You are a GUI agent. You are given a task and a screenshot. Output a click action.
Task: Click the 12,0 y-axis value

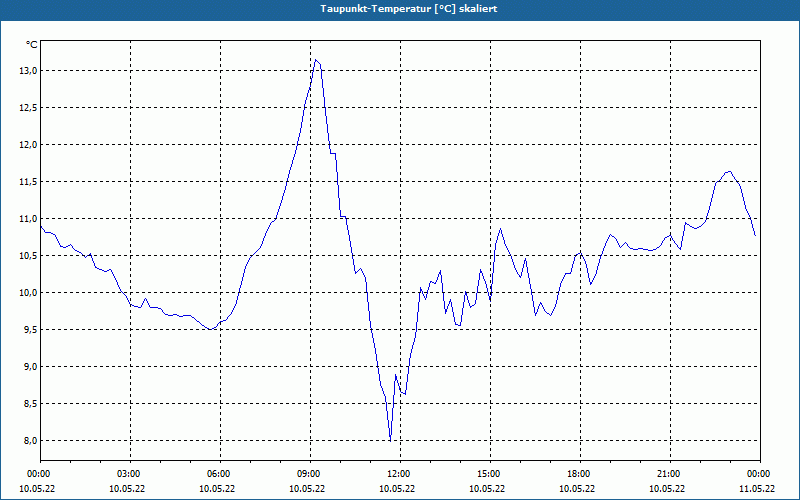29,144
